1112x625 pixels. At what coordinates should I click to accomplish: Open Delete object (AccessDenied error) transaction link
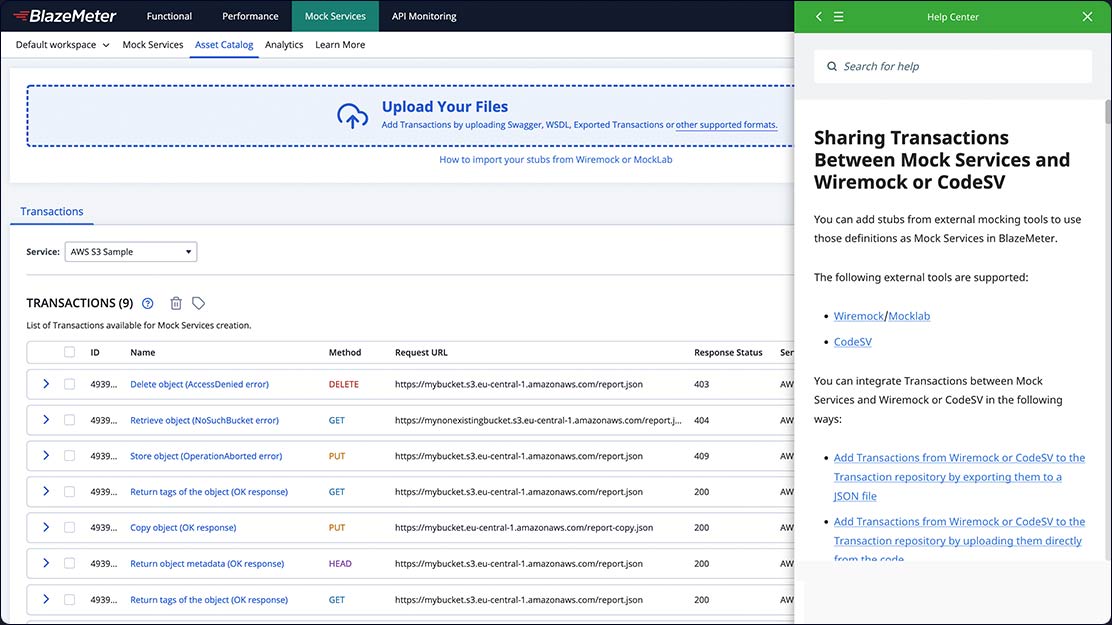199,384
